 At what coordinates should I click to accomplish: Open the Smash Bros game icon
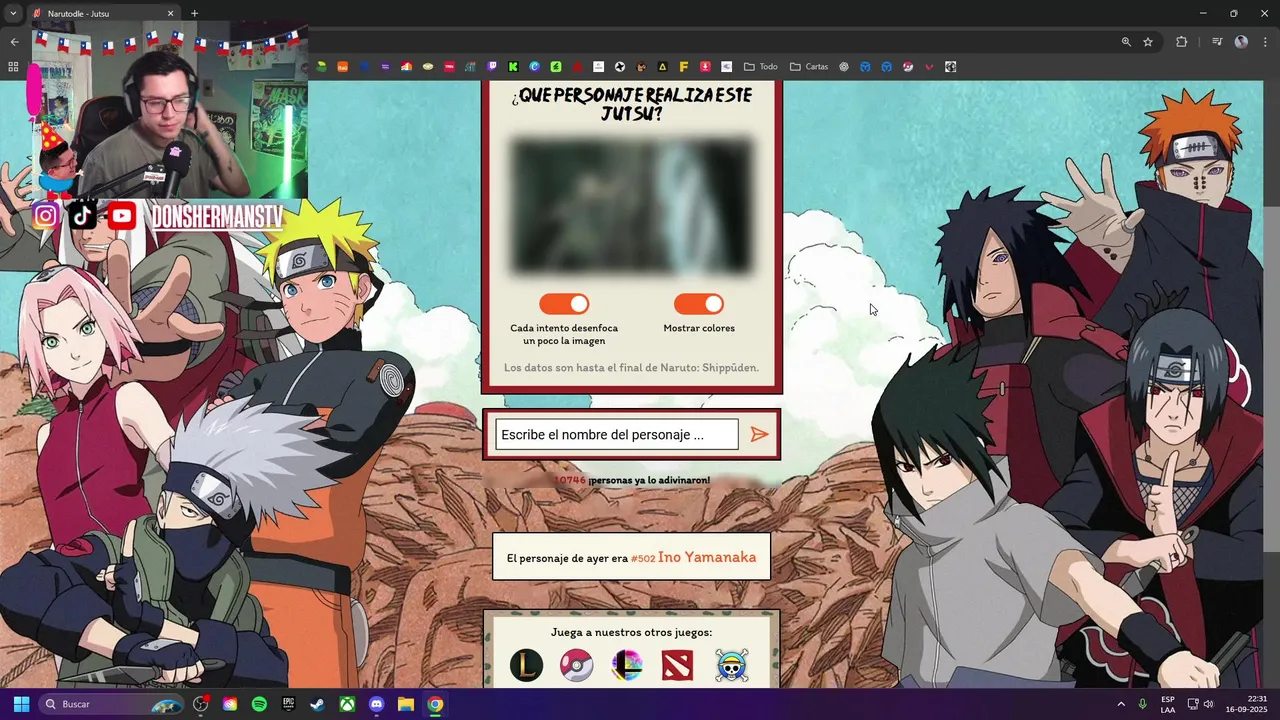[627, 665]
